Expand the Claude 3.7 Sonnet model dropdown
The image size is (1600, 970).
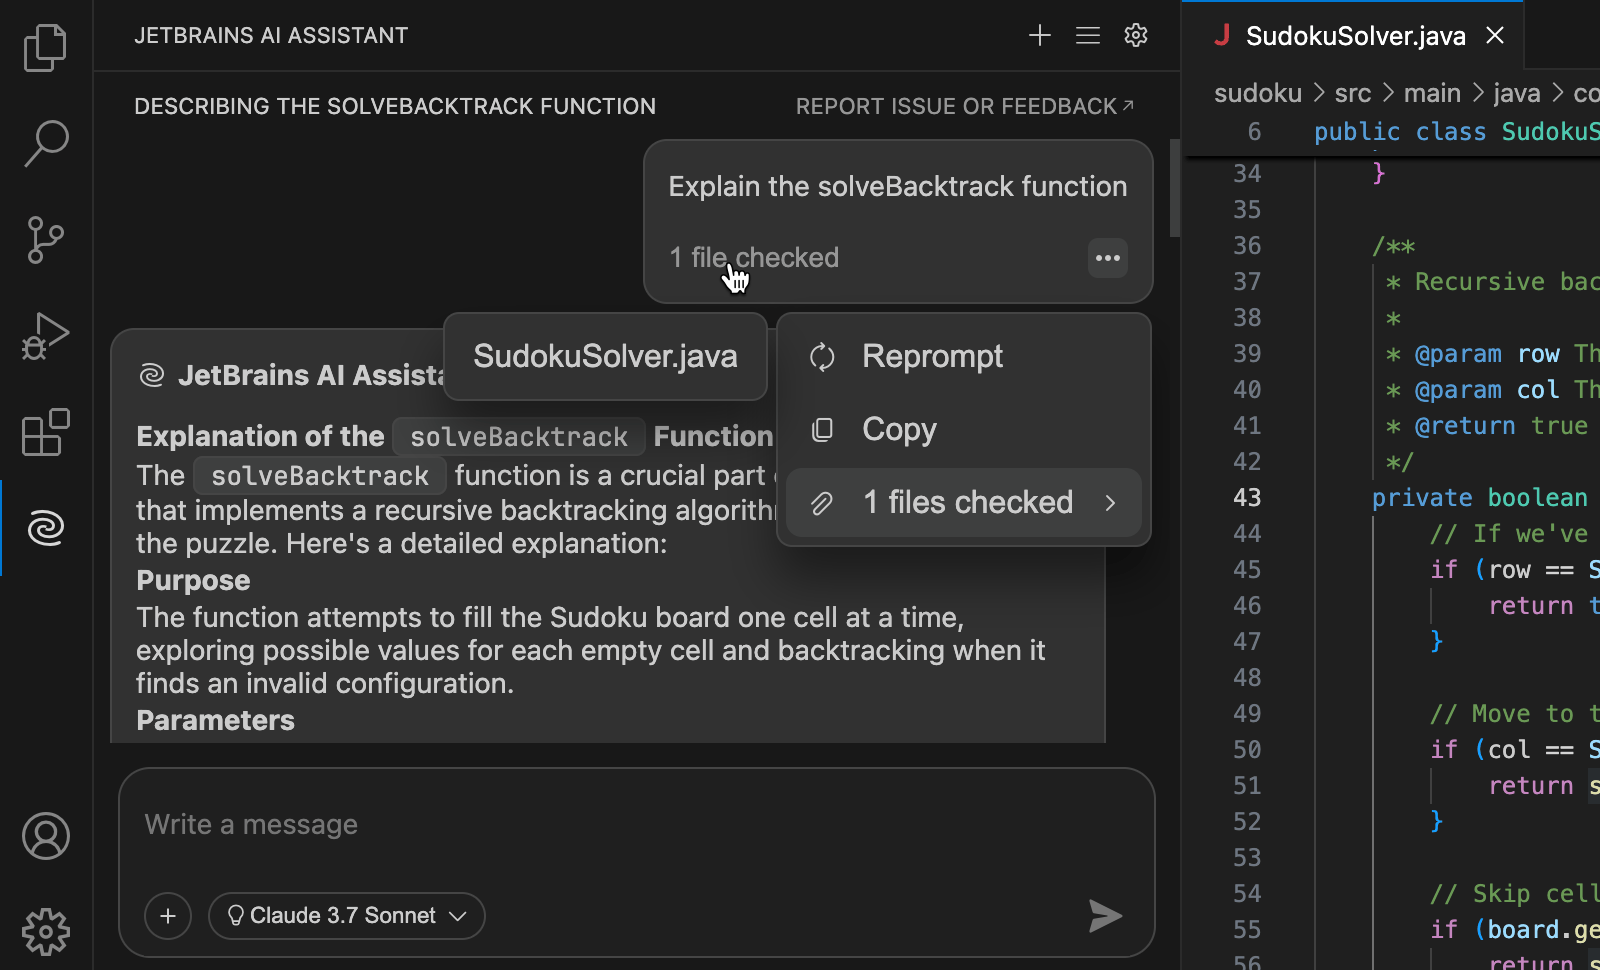tap(346, 916)
